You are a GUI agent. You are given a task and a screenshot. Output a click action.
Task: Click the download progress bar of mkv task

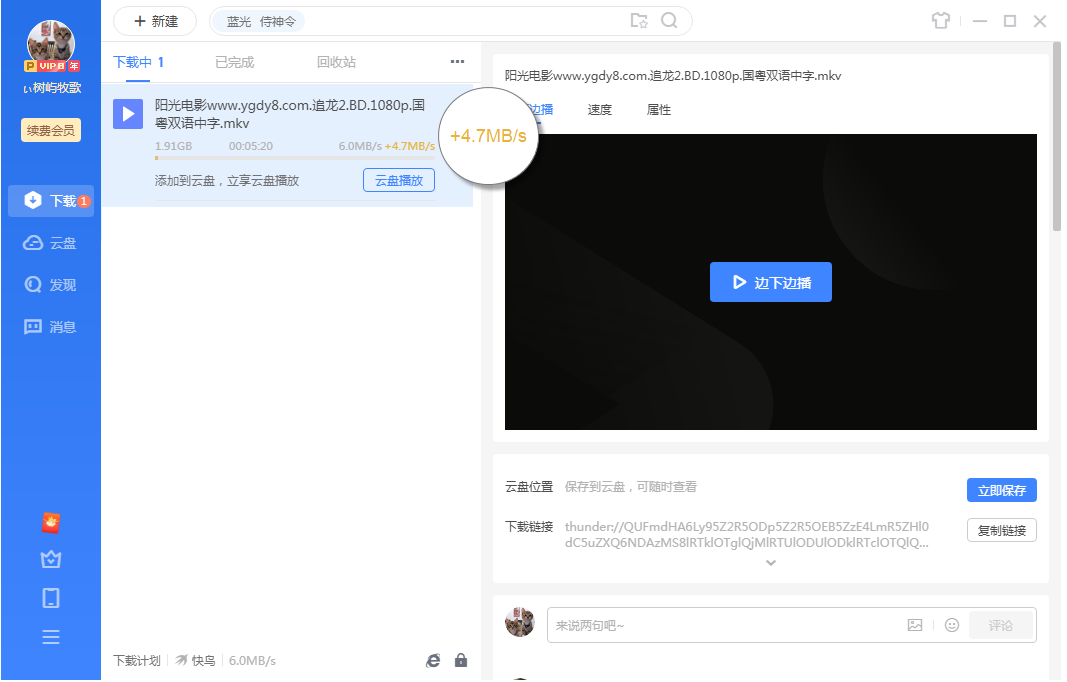tap(295, 158)
